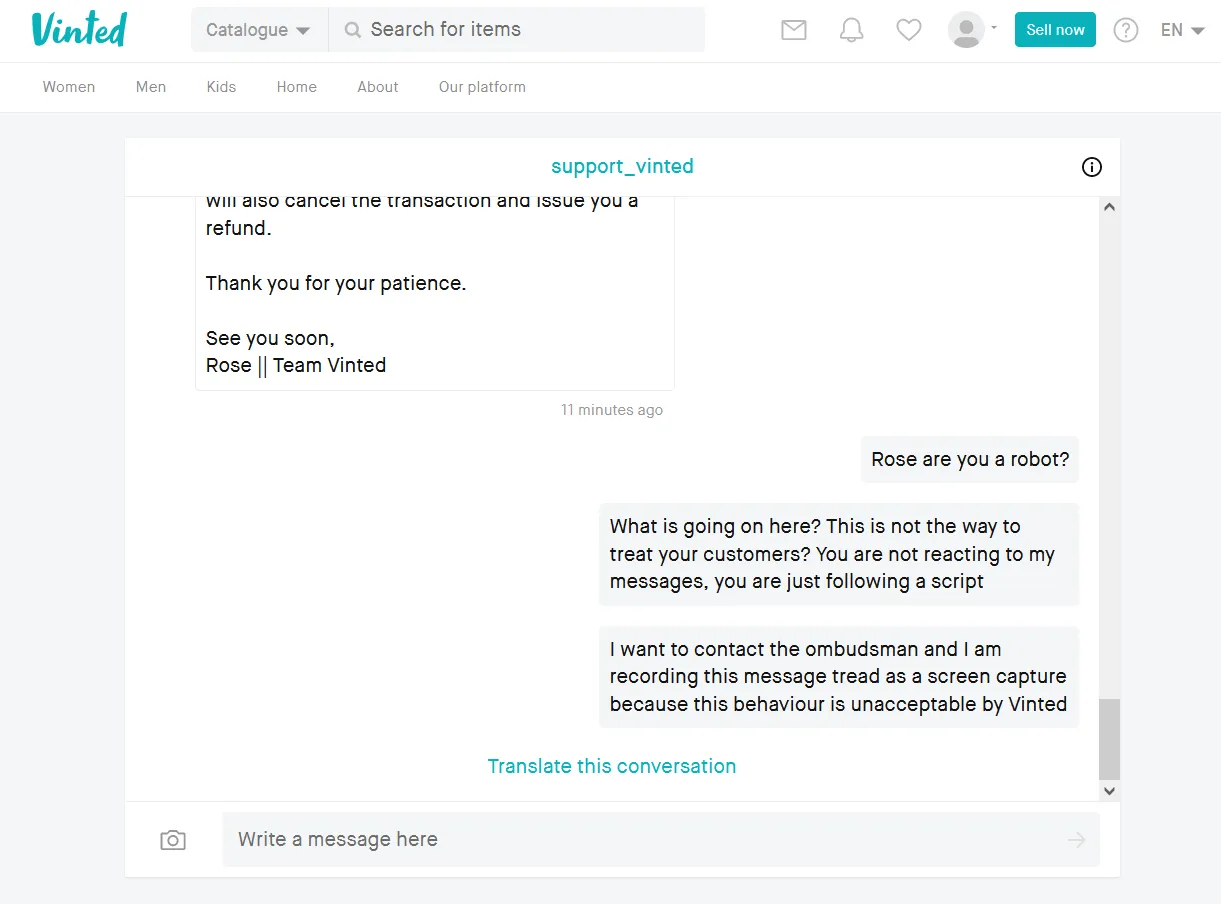Open the help question mark icon
1221x904 pixels.
click(1126, 30)
